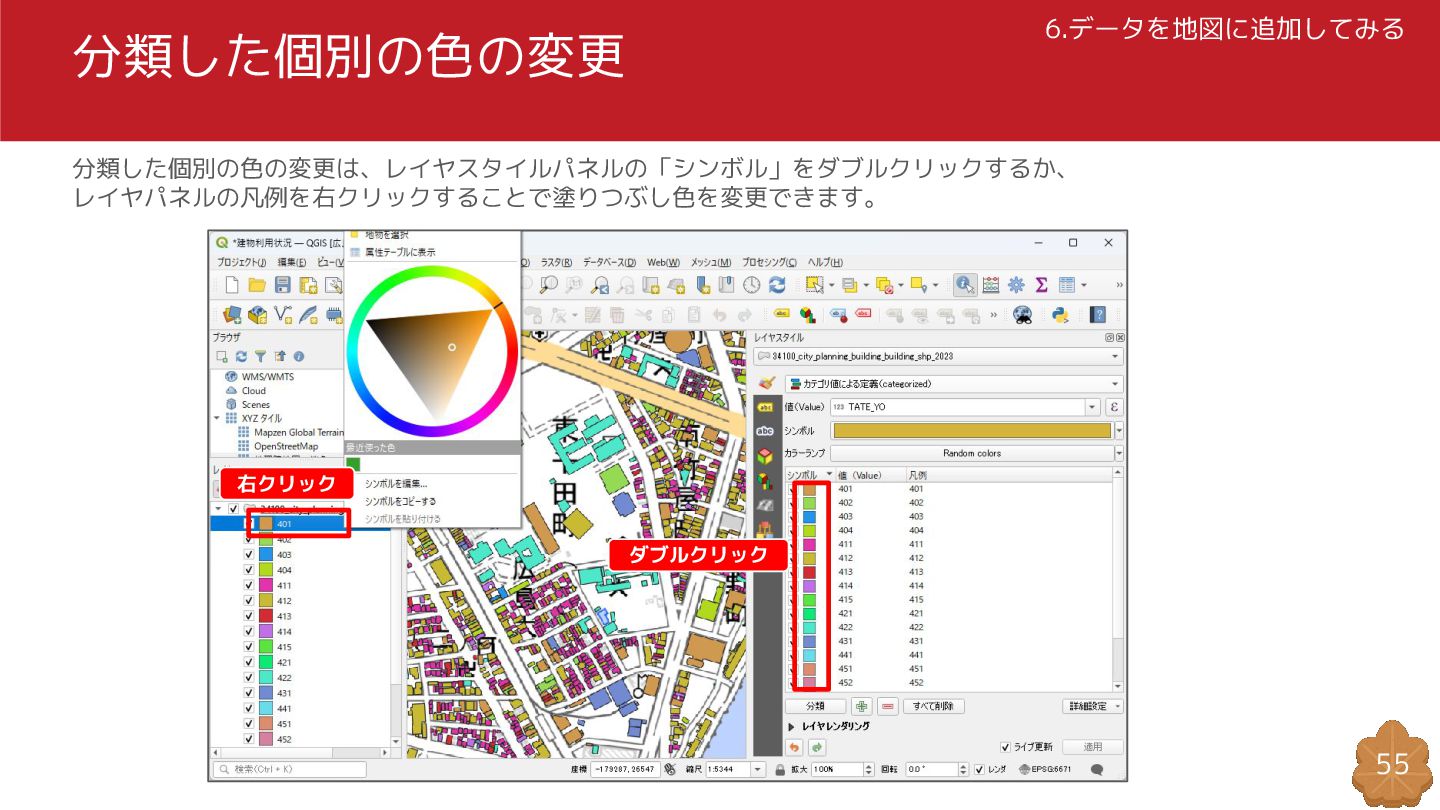Open the Help contents icon

pyautogui.click(x=1098, y=315)
